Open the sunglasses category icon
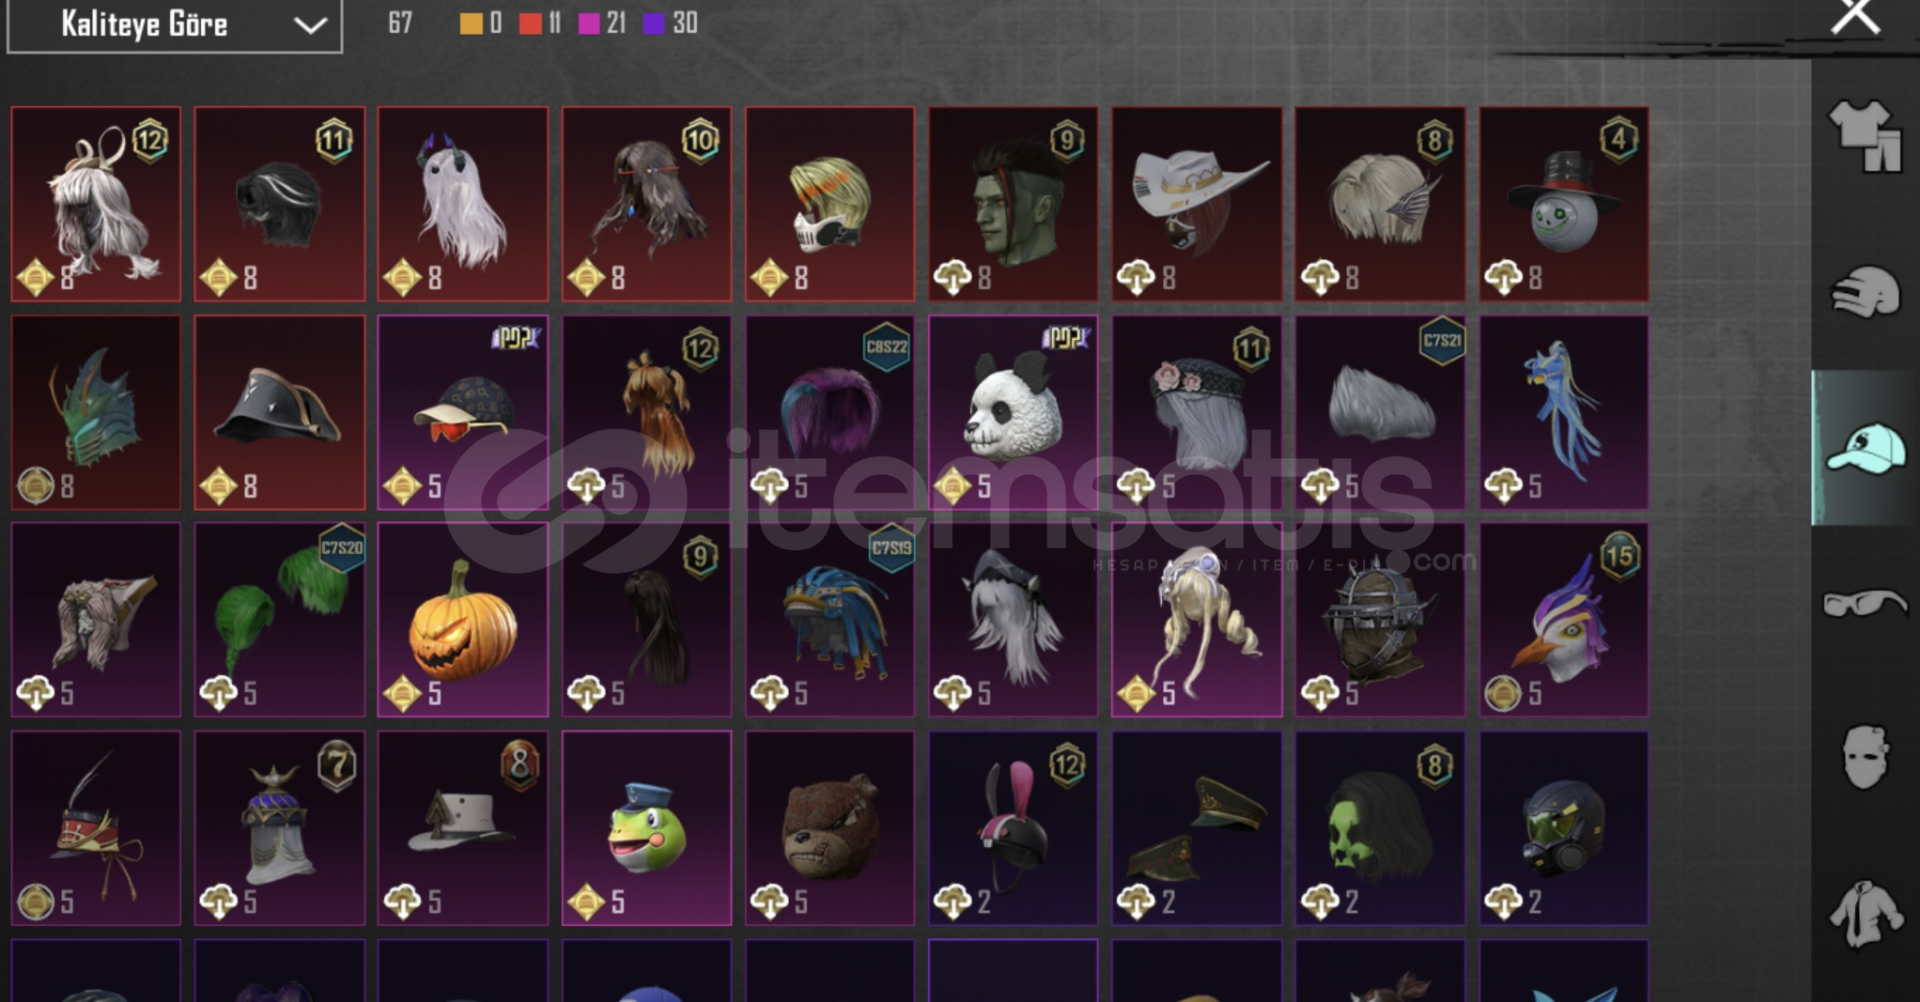Image resolution: width=1920 pixels, height=1002 pixels. [x=1865, y=603]
